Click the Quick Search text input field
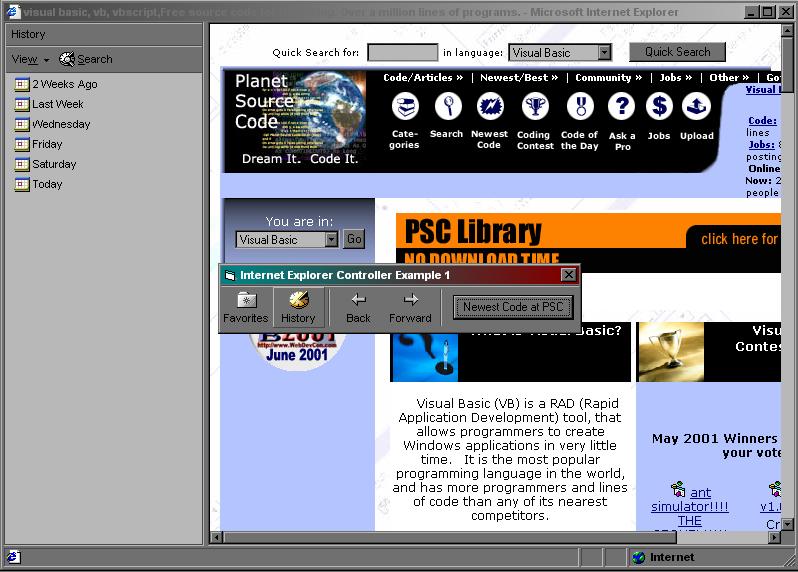This screenshot has width=798, height=572. tap(402, 53)
